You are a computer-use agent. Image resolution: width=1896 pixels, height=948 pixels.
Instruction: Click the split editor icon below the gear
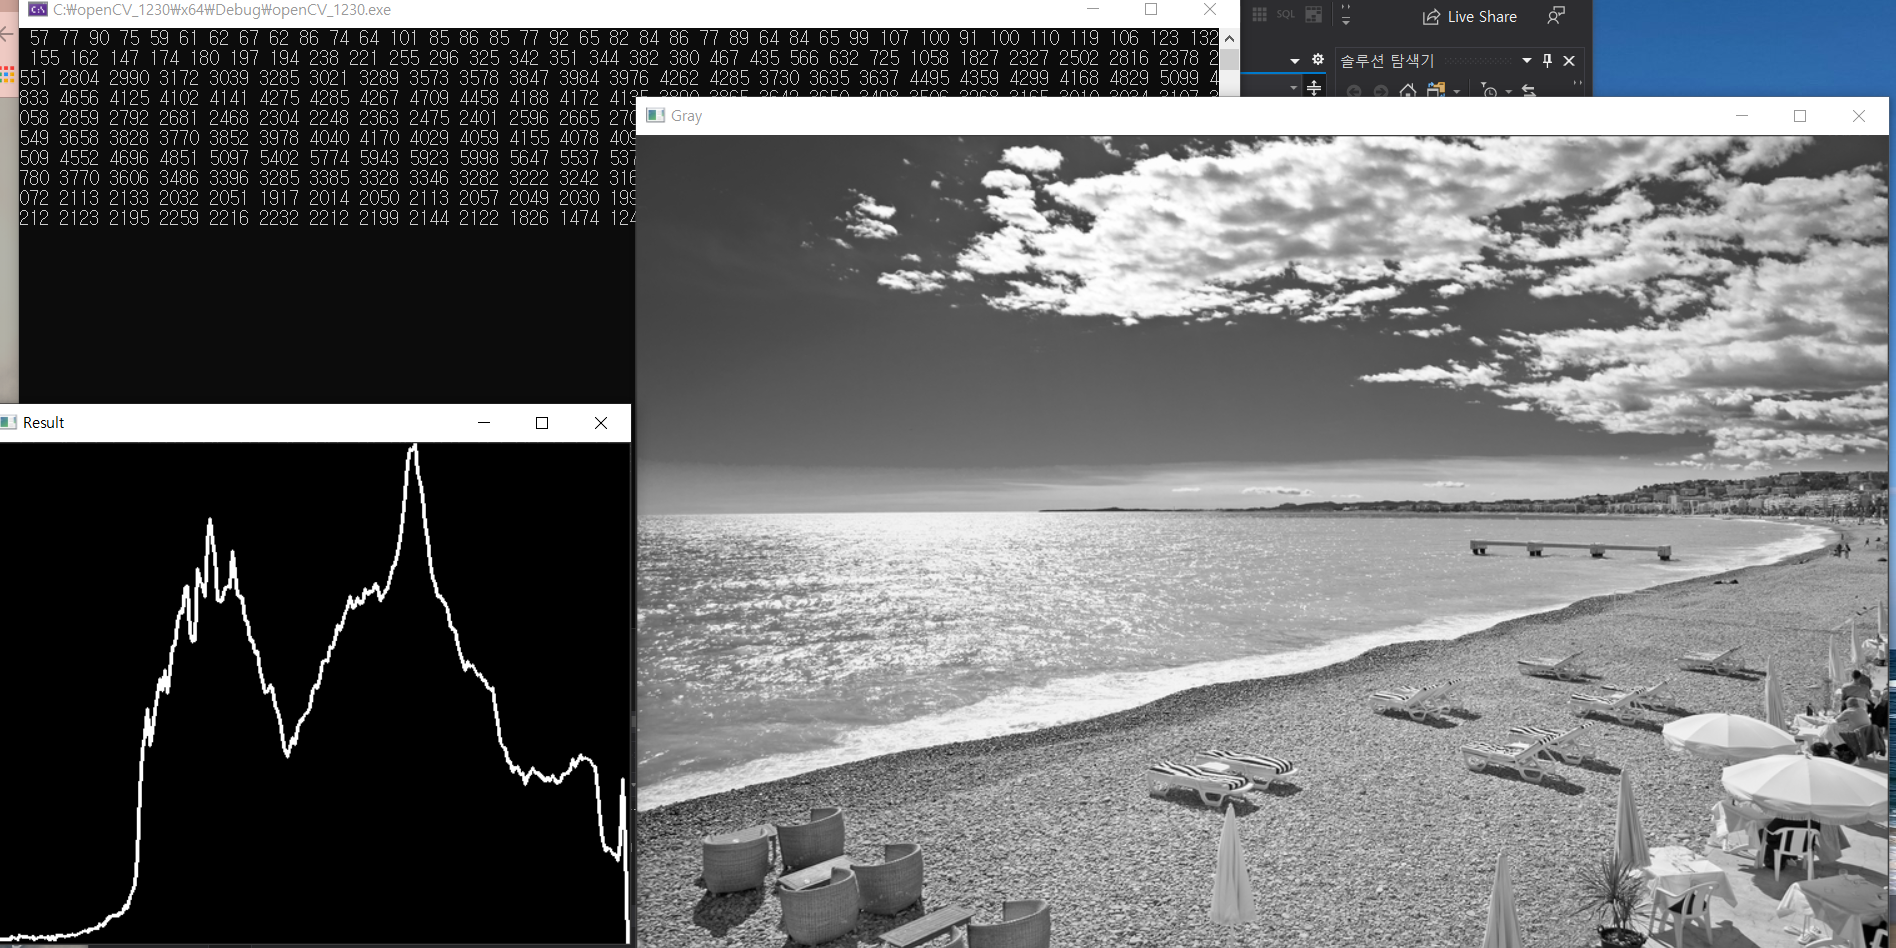[1314, 88]
